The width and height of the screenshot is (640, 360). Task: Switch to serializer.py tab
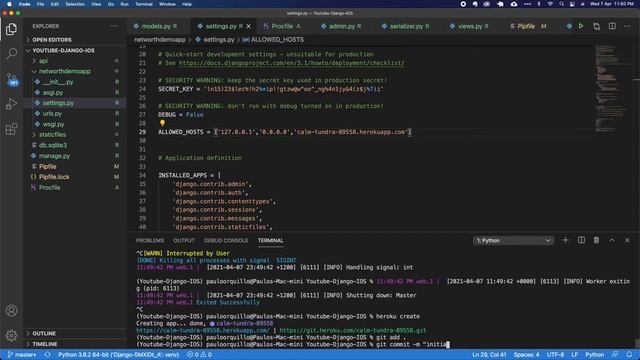pyautogui.click(x=406, y=26)
